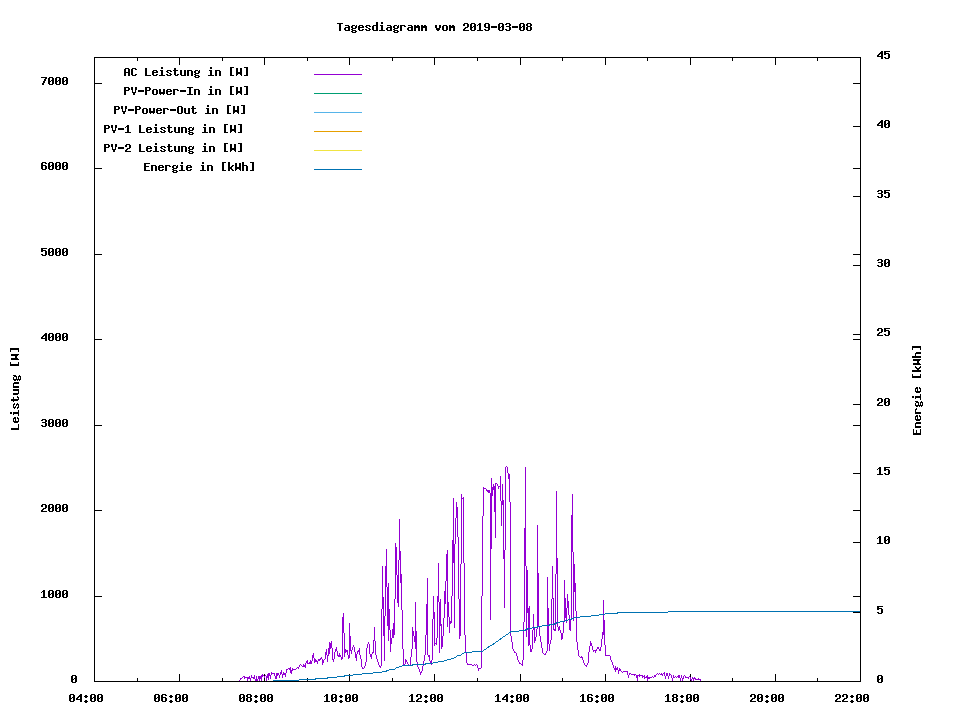Click the purple AC Leistung legend line sample
960x720 pixels.
(337, 74)
